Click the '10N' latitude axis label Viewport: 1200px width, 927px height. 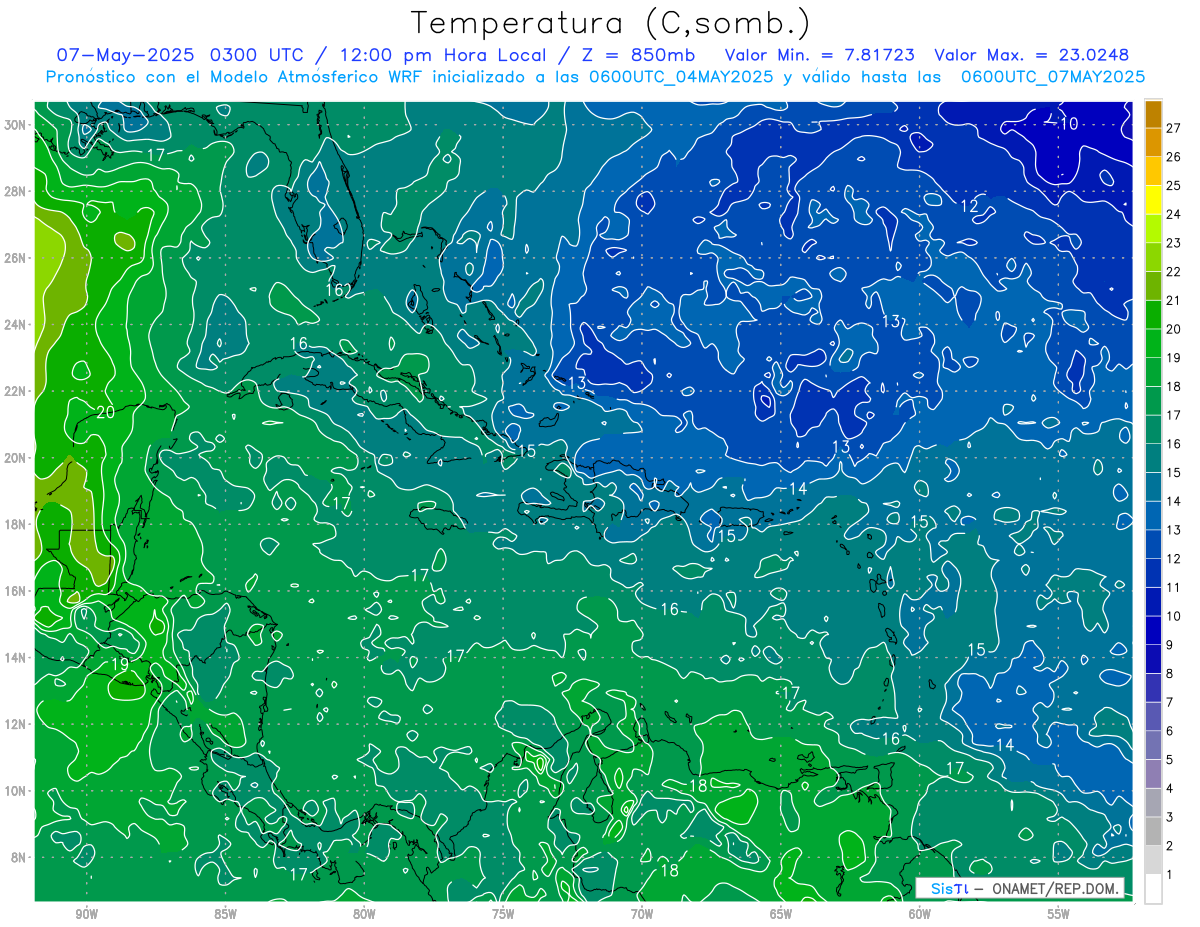tap(15, 791)
